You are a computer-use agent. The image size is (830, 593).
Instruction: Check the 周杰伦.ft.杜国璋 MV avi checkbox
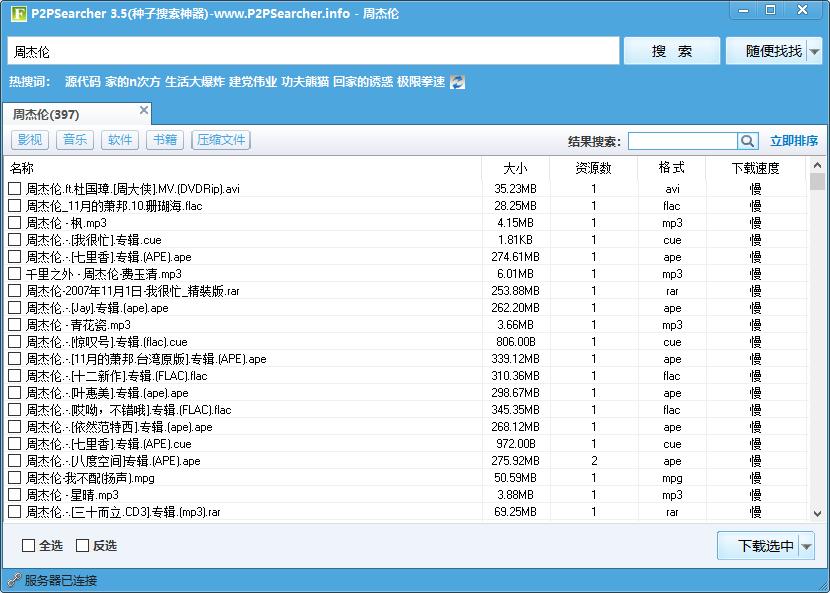[x=15, y=188]
